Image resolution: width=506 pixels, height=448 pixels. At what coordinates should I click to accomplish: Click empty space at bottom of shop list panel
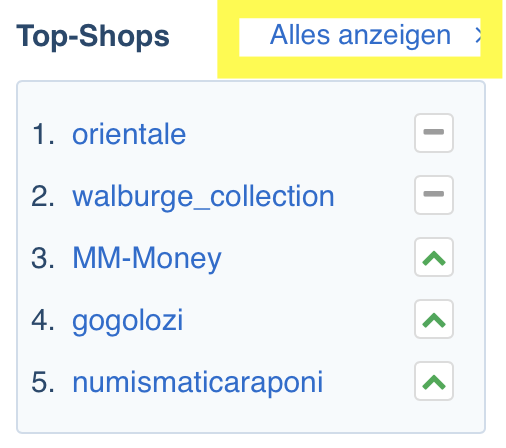coord(251,417)
